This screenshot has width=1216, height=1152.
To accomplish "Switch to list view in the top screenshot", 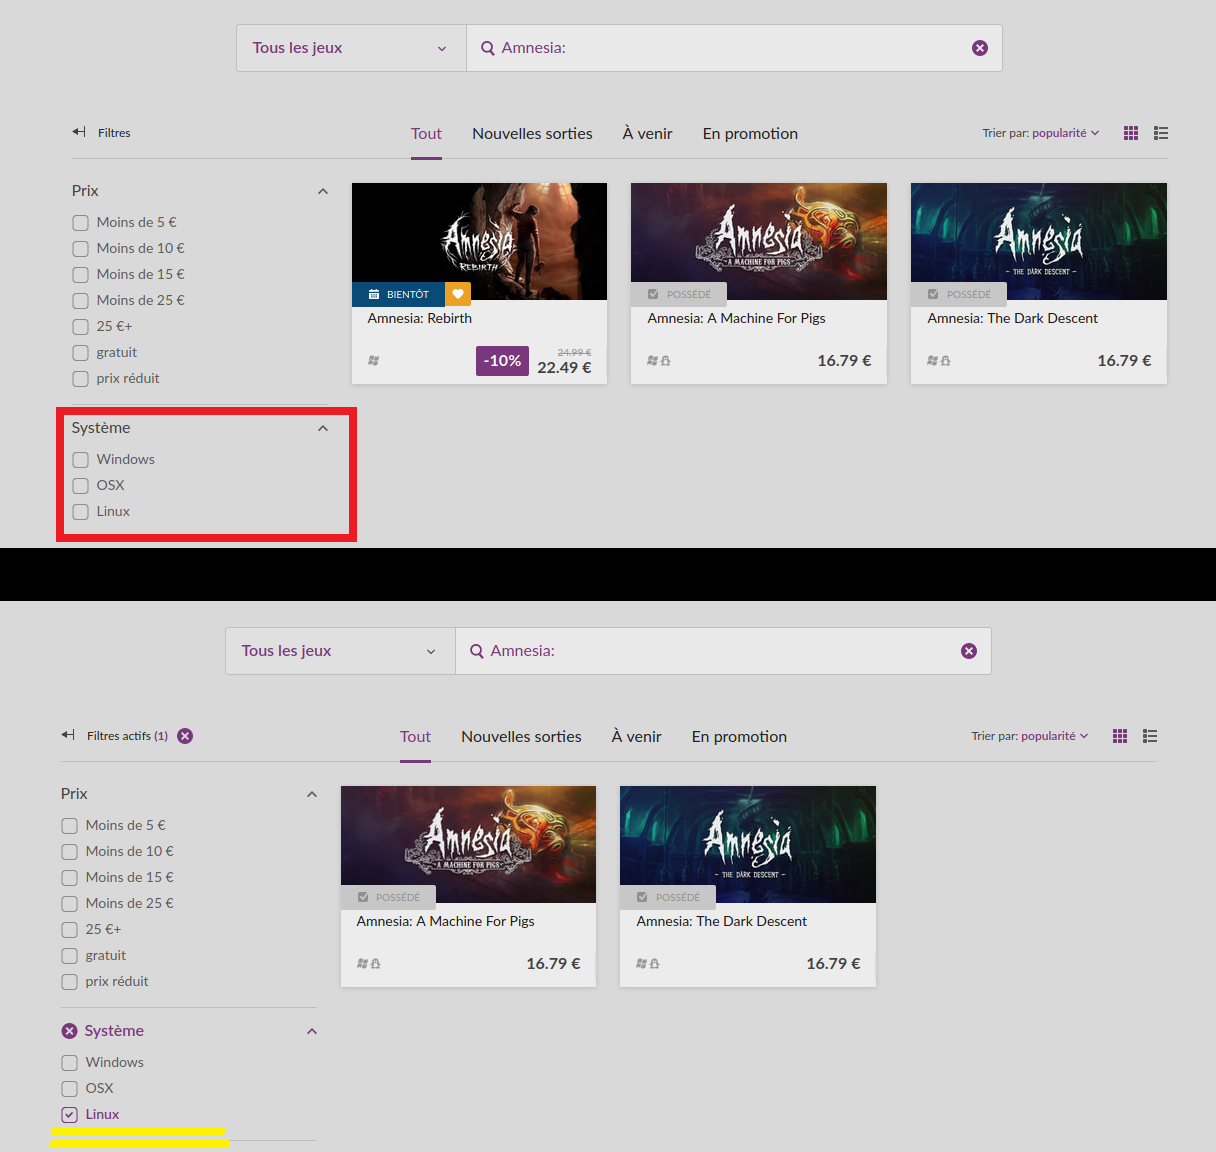I will point(1161,133).
